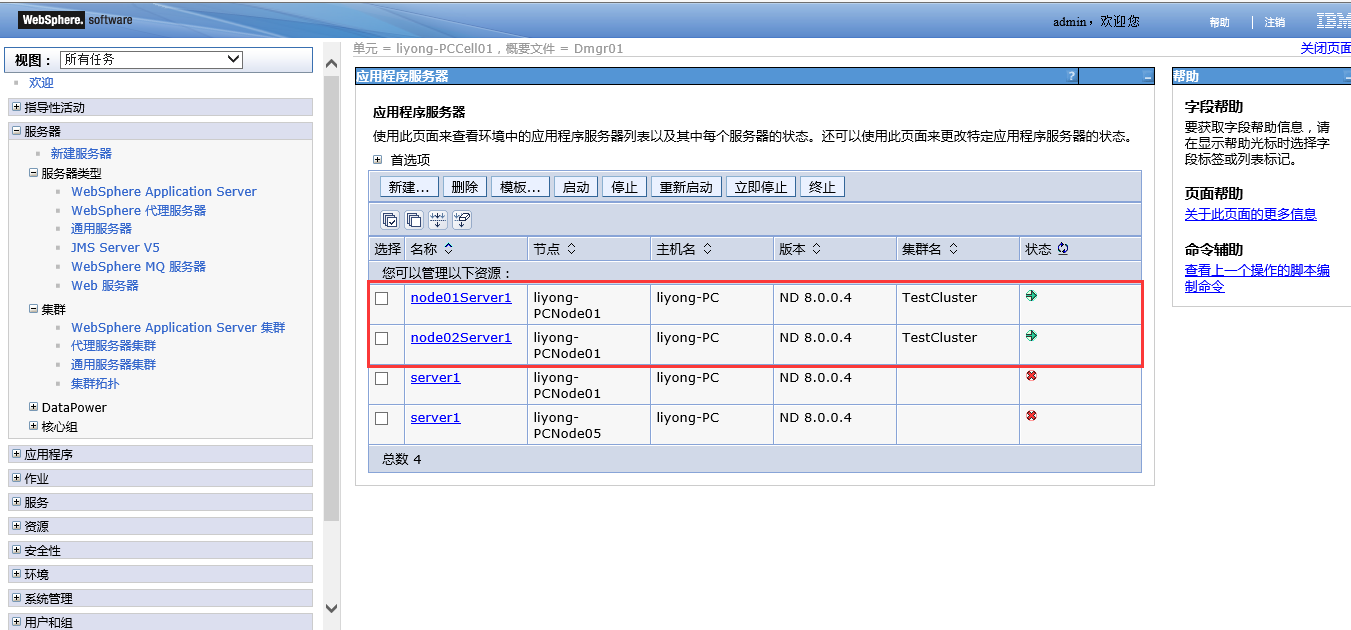Tick the checkbox for server1 on liyong-PCNode05

(381, 418)
